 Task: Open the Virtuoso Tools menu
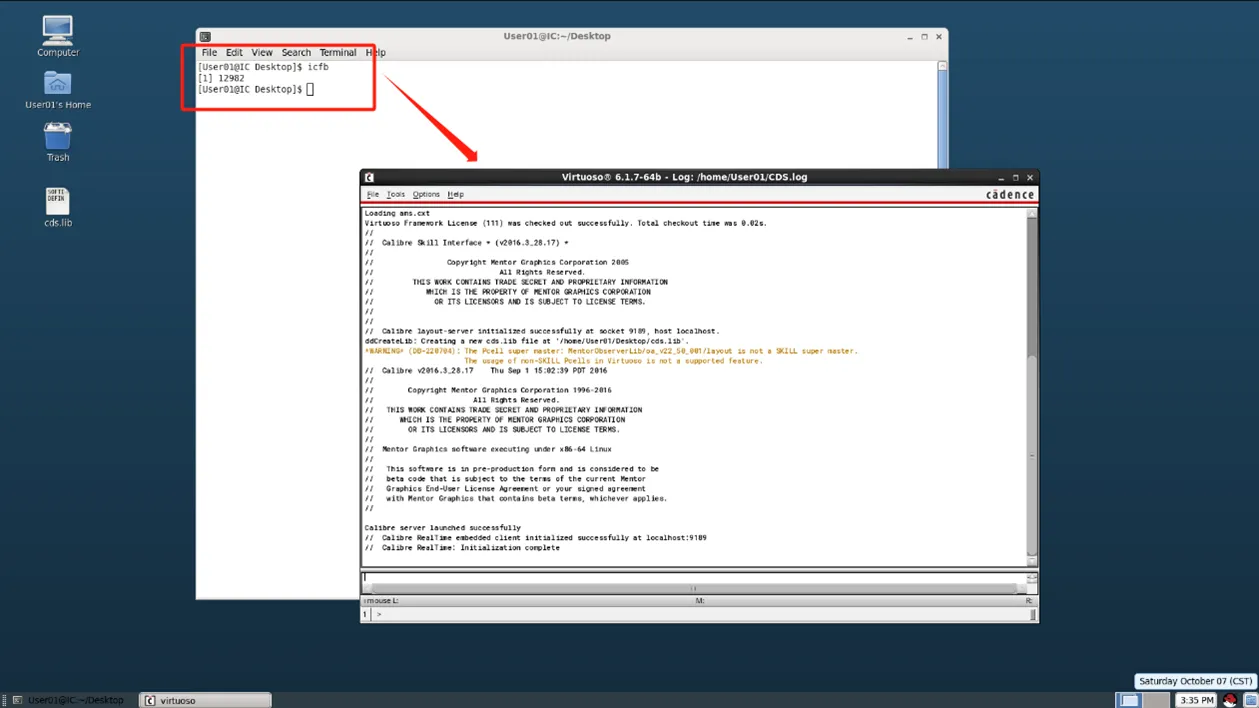click(x=395, y=195)
